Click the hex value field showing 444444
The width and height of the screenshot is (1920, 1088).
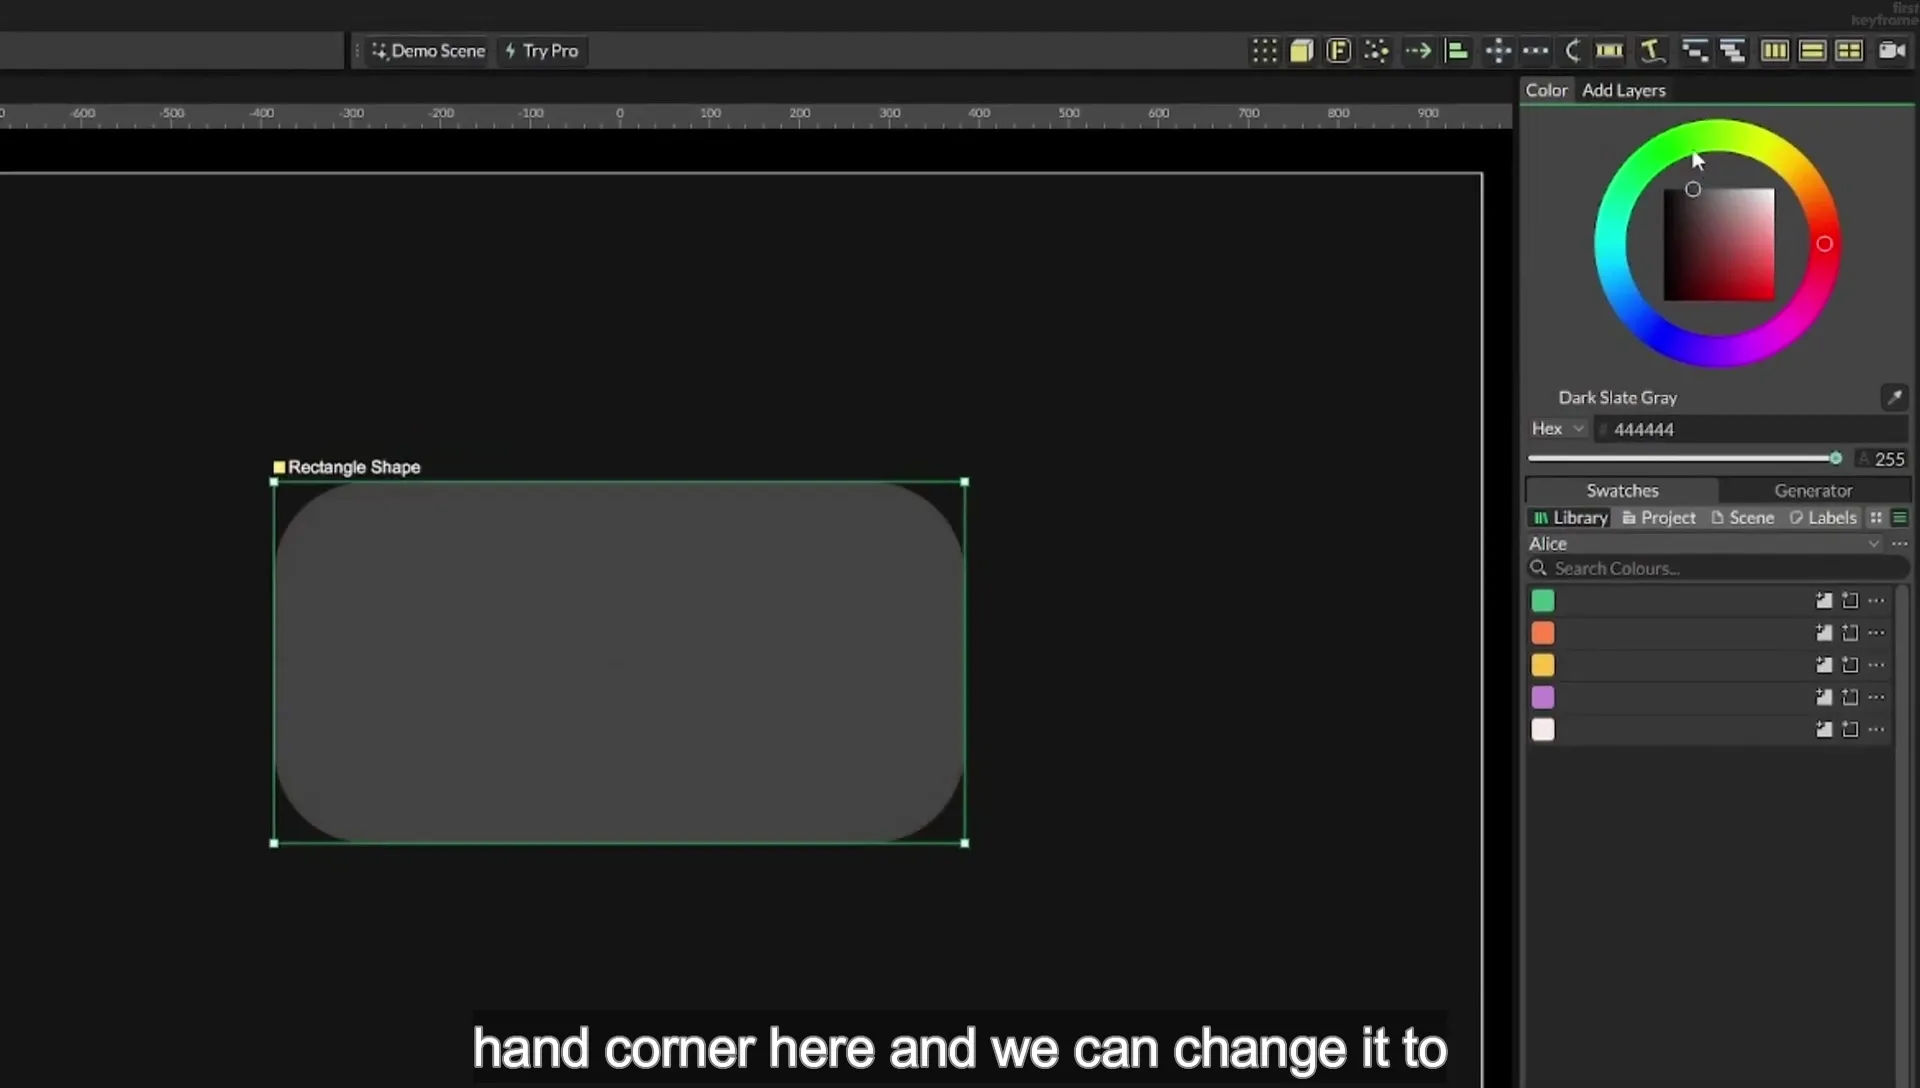click(x=1752, y=429)
